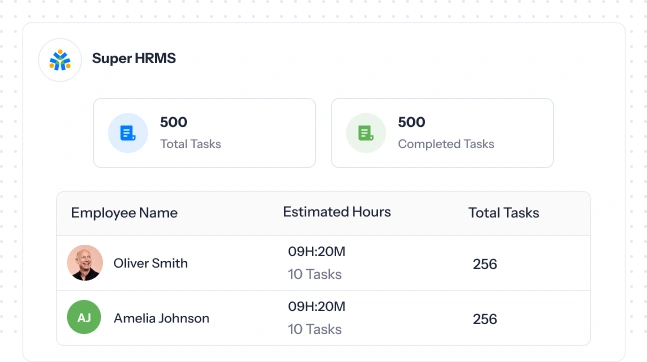Click the 500 count in Completed Tasks
This screenshot has height=362, width=647.
tap(411, 122)
